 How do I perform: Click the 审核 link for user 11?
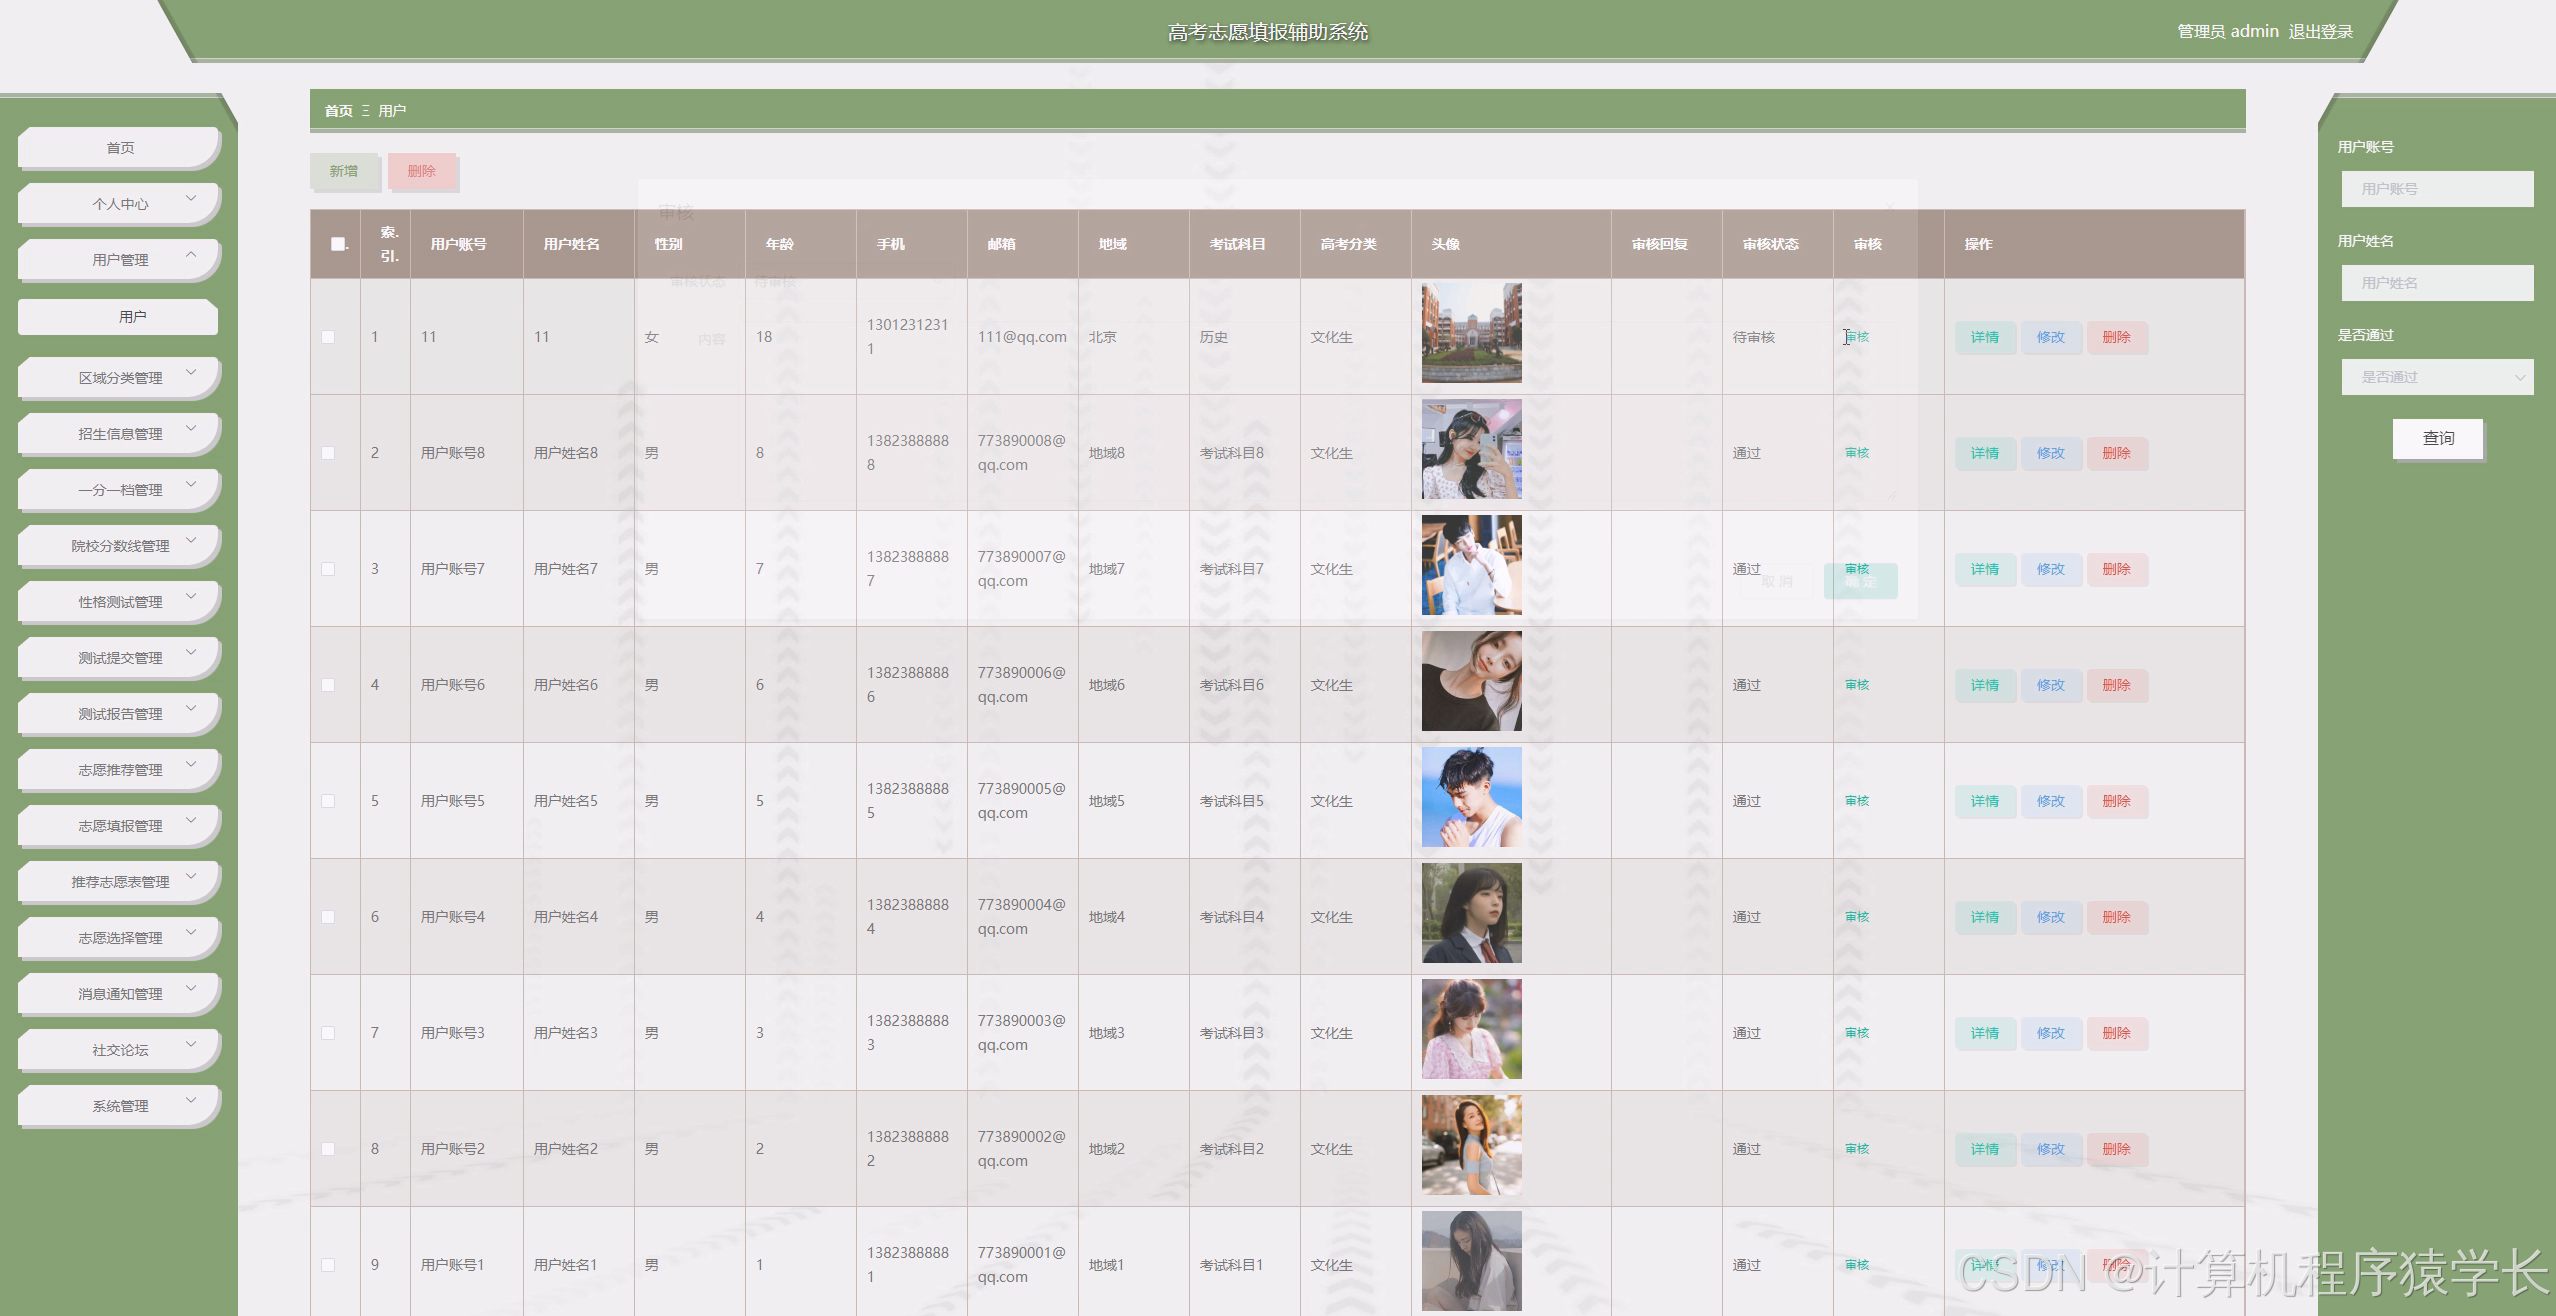point(1857,337)
